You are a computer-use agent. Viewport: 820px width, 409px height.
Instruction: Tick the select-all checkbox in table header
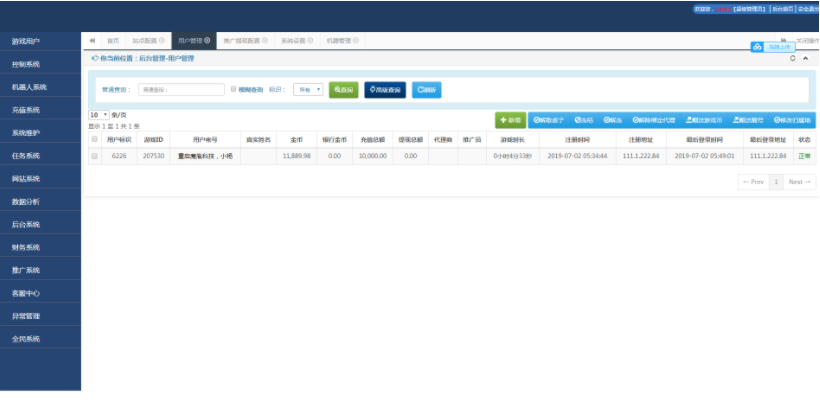pos(95,140)
